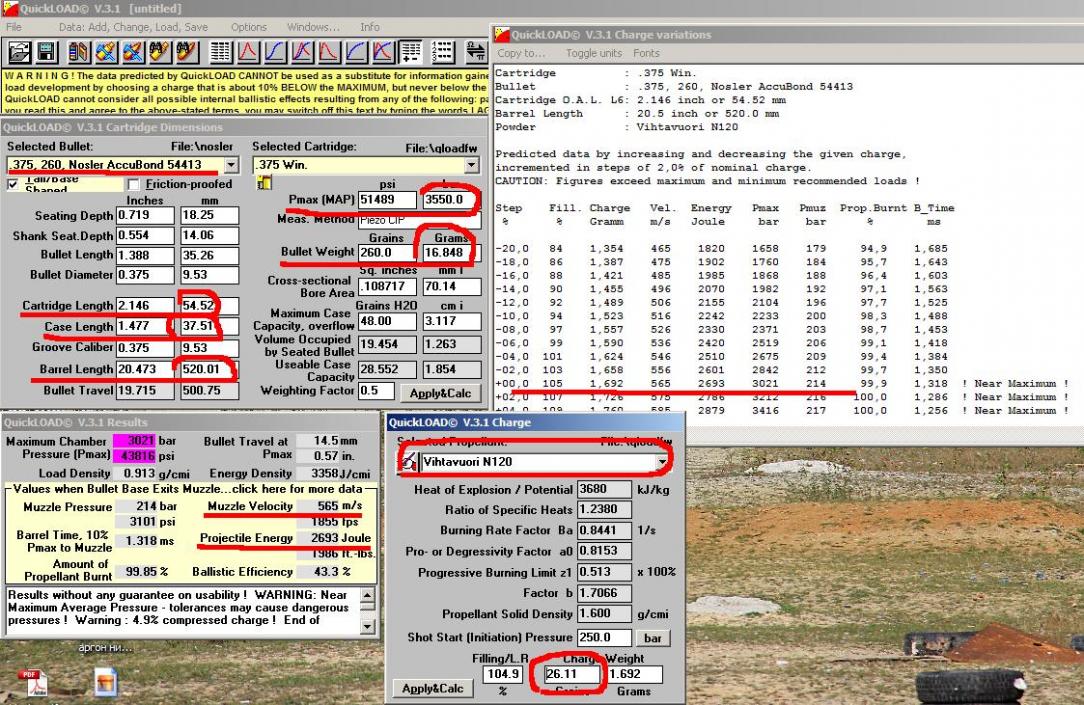The width and height of the screenshot is (1084, 705).
Task: Enable the Friction-proofed checkbox
Action: pos(135,184)
